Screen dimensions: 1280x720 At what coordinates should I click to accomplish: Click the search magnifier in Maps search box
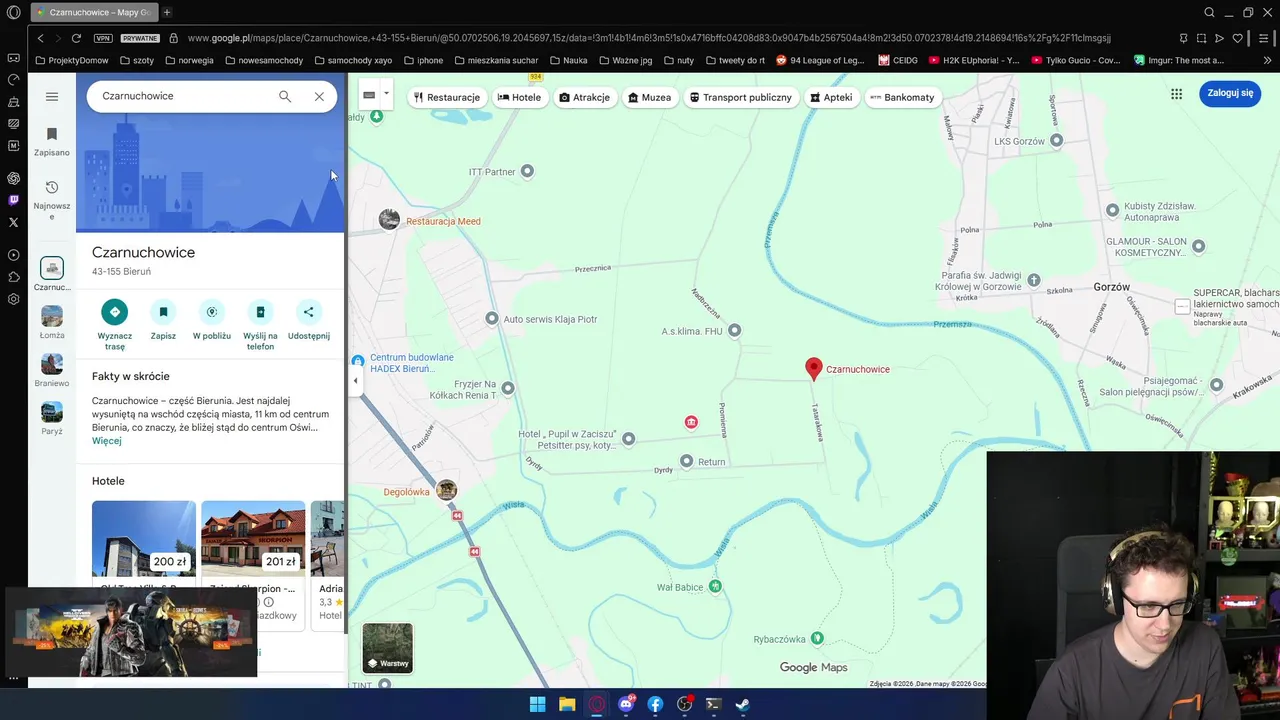pos(285,96)
